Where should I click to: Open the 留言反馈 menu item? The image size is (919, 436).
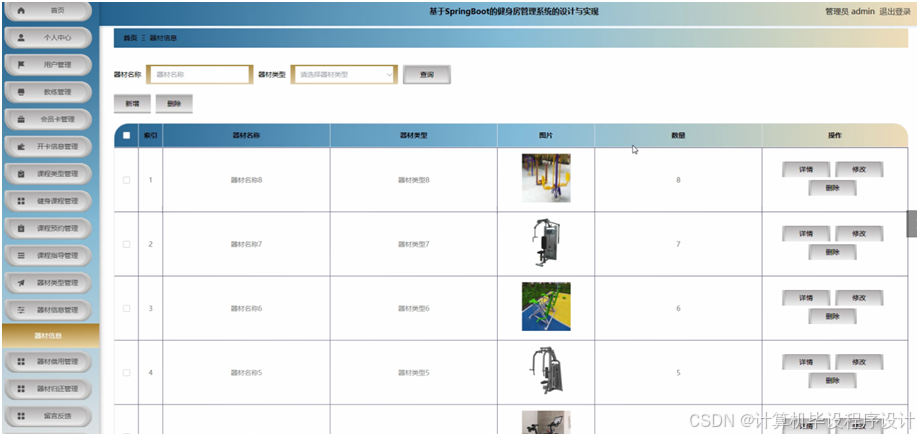49,416
